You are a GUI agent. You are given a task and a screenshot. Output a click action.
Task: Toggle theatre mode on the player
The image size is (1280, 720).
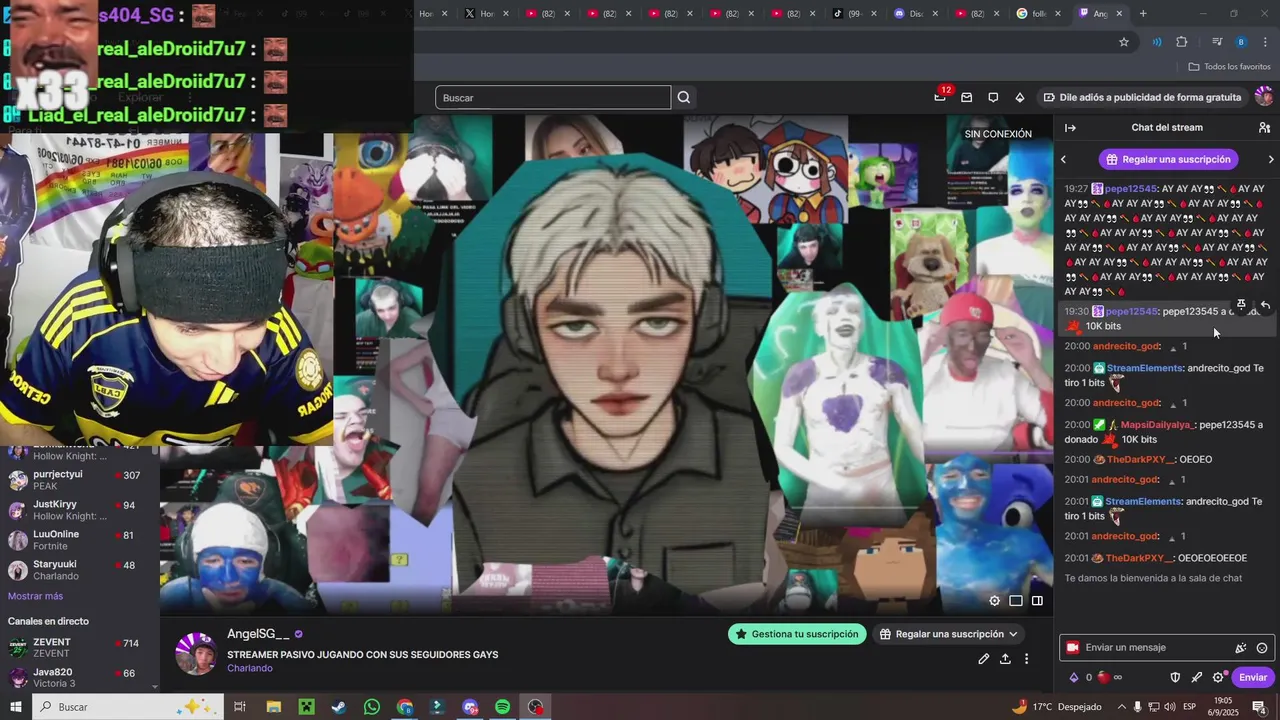[1016, 601]
